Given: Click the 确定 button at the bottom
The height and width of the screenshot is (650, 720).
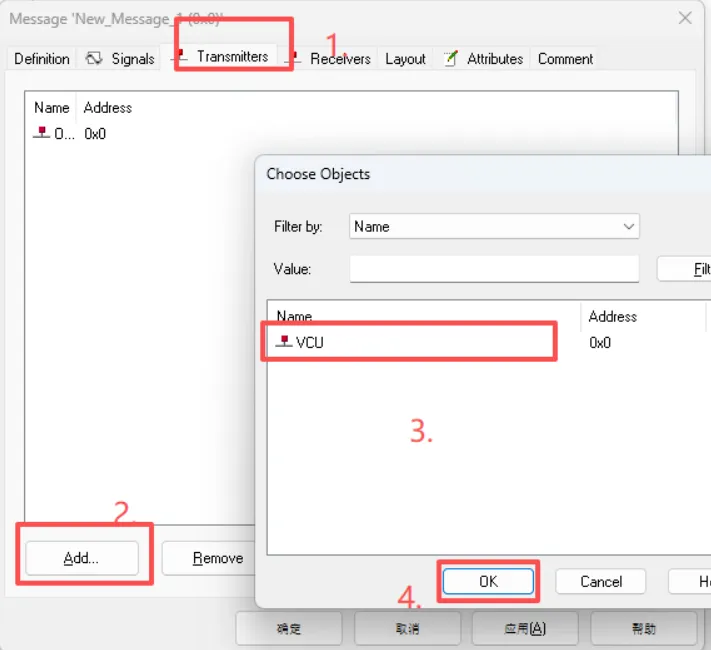Looking at the screenshot, I should click(288, 629).
